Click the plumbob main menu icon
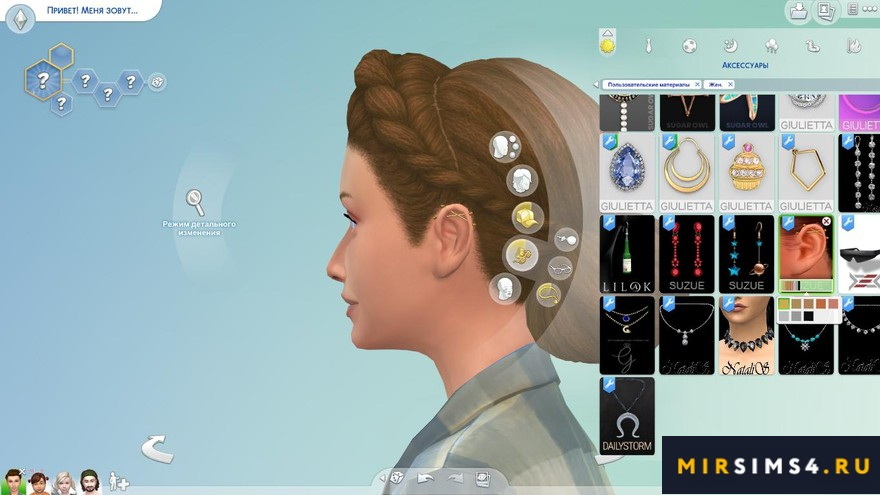Image resolution: width=880 pixels, height=495 pixels. click(x=21, y=19)
